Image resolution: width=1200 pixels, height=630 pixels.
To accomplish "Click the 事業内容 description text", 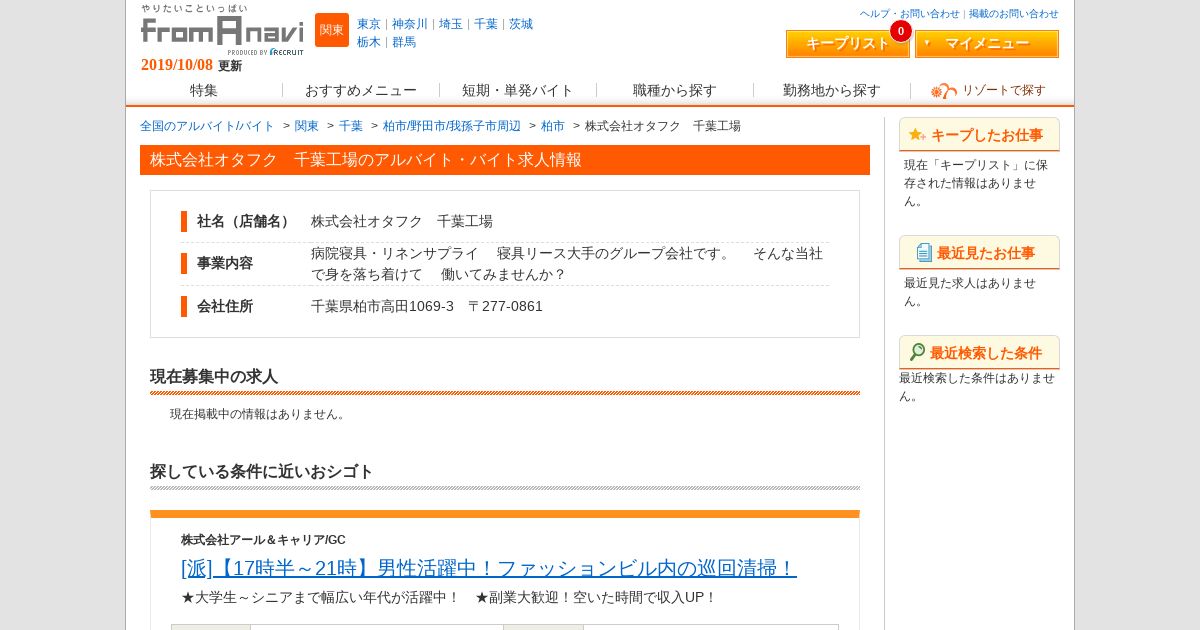I will (567, 264).
